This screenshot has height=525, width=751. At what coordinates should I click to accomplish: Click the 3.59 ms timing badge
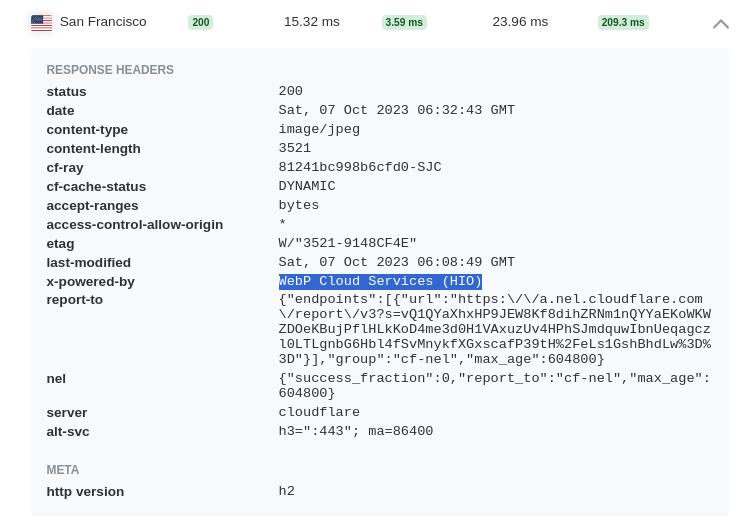pyautogui.click(x=404, y=23)
